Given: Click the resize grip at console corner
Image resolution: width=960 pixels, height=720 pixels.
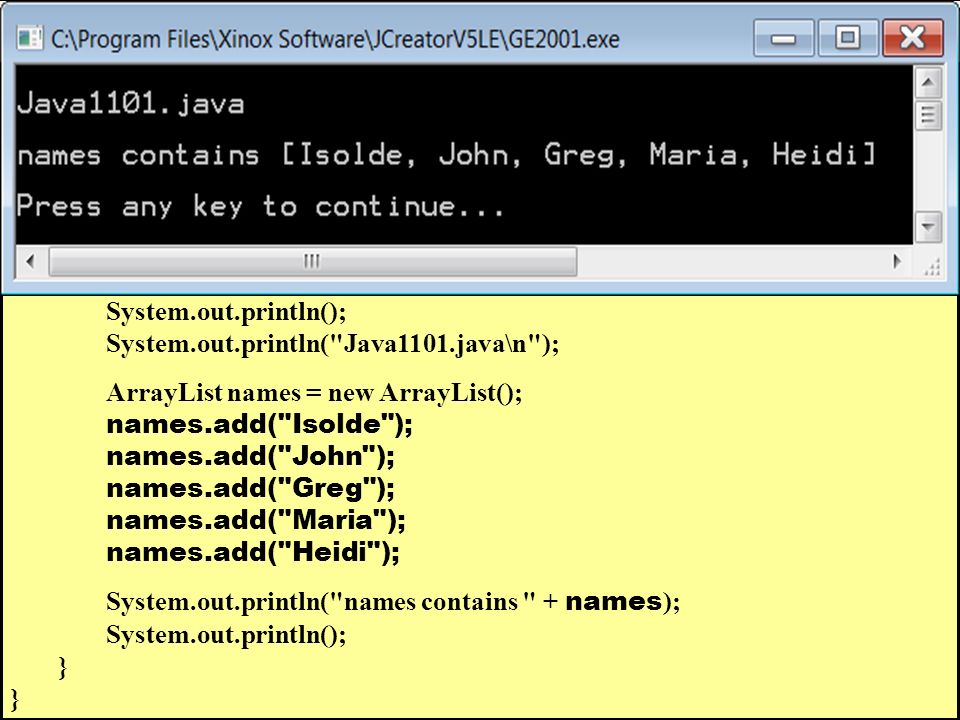Looking at the screenshot, I should pyautogui.click(x=931, y=266).
